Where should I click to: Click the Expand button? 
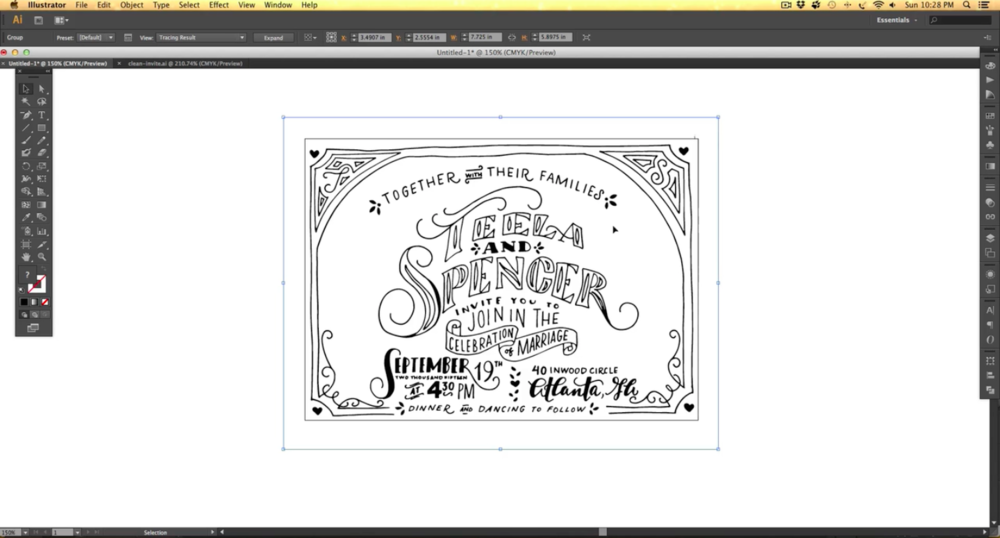click(x=272, y=37)
